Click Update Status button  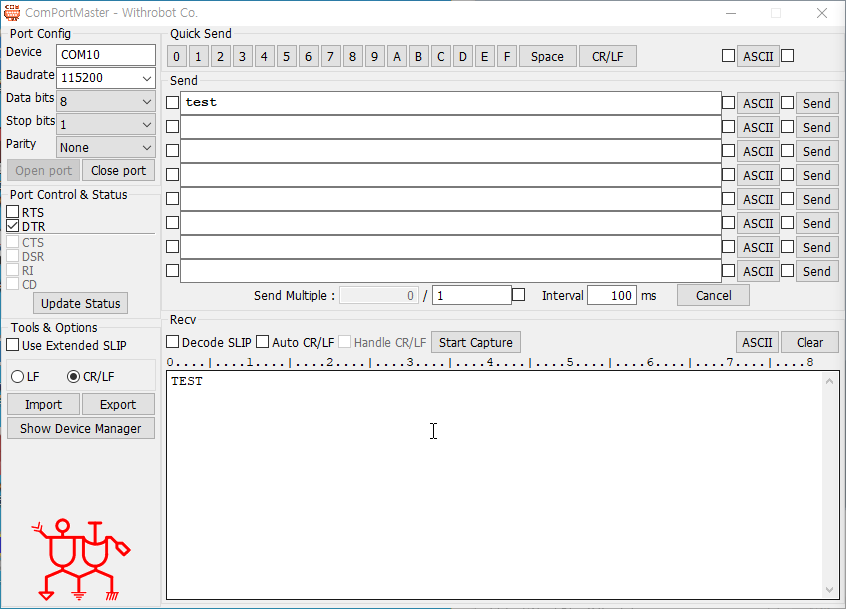tap(81, 304)
